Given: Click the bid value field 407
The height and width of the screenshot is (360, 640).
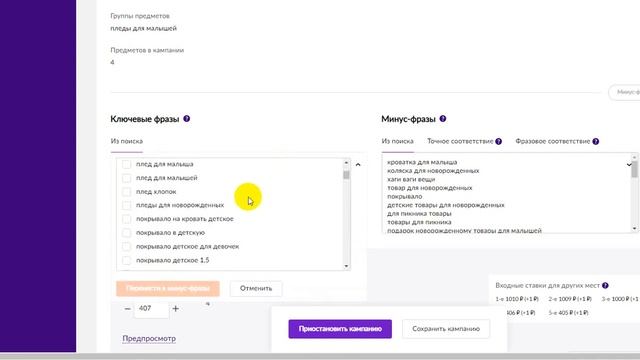Looking at the screenshot, I should click(151, 309).
